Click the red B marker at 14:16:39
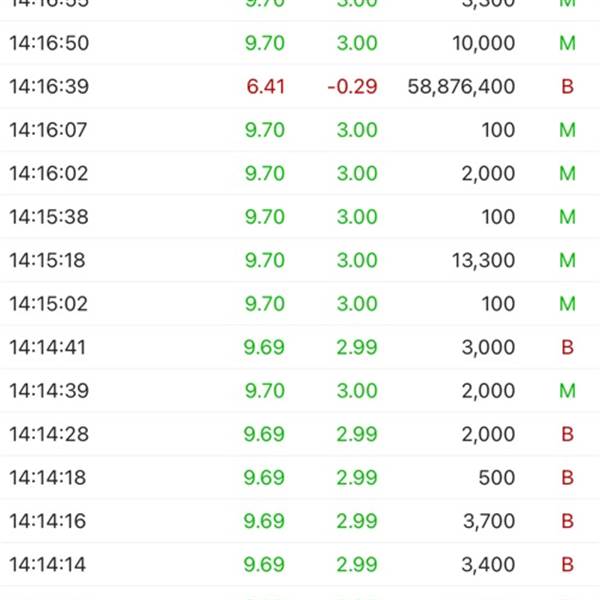Image resolution: width=600 pixels, height=600 pixels. (x=567, y=86)
